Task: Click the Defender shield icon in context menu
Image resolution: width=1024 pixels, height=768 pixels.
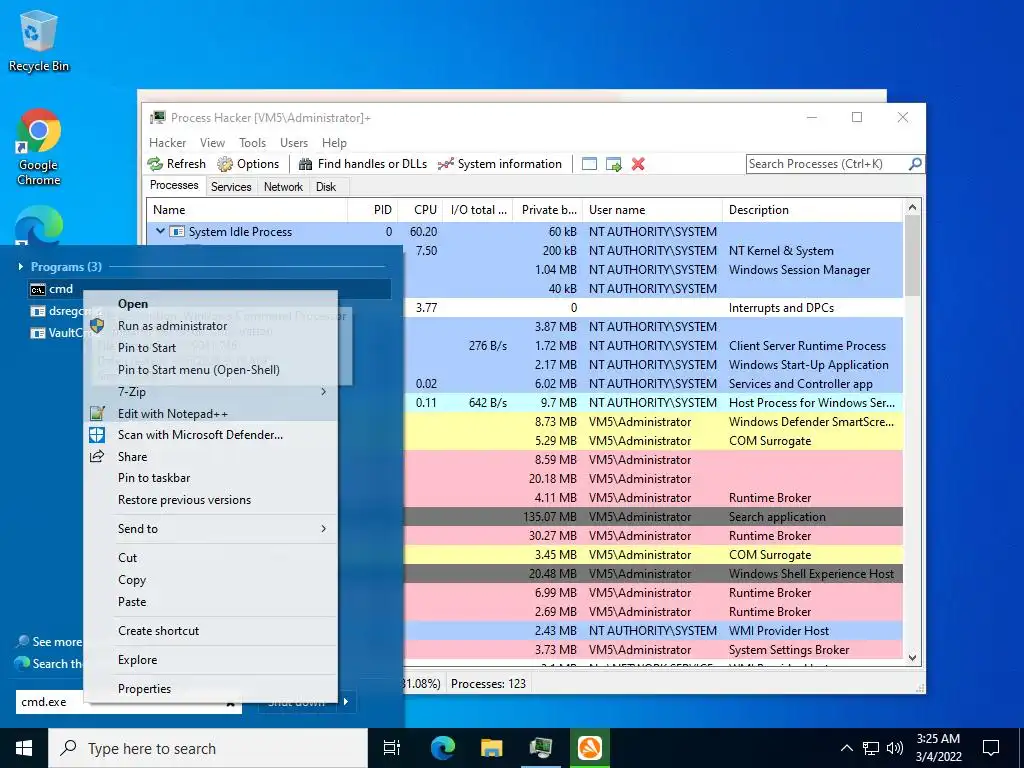Action: [97, 435]
